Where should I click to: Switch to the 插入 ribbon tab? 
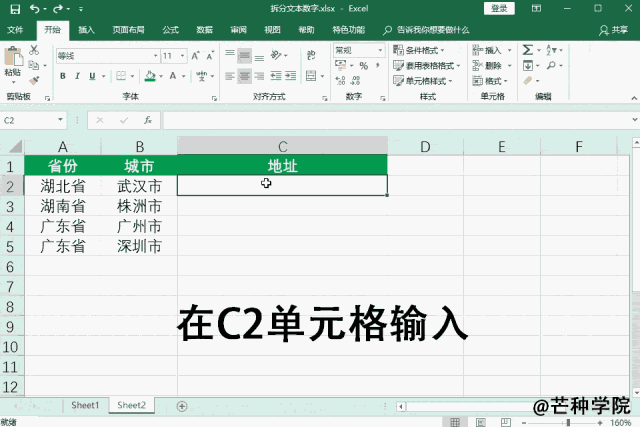click(87, 30)
